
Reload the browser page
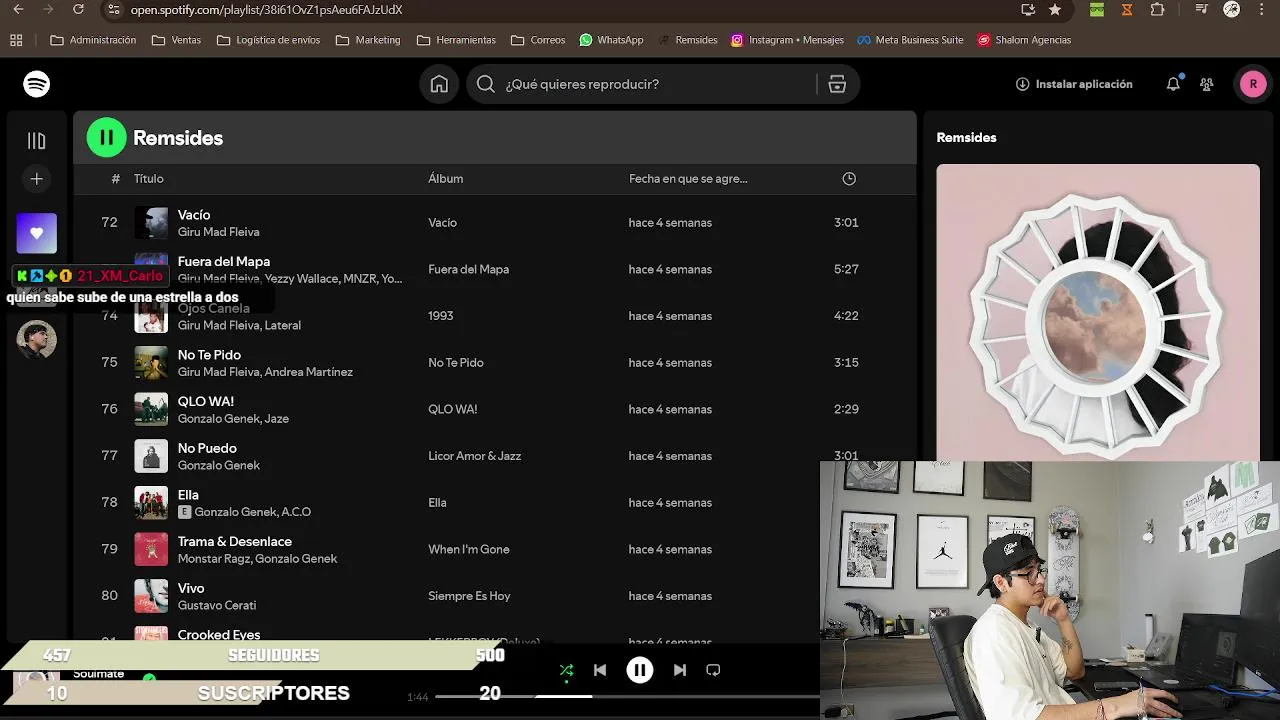pyautogui.click(x=79, y=10)
